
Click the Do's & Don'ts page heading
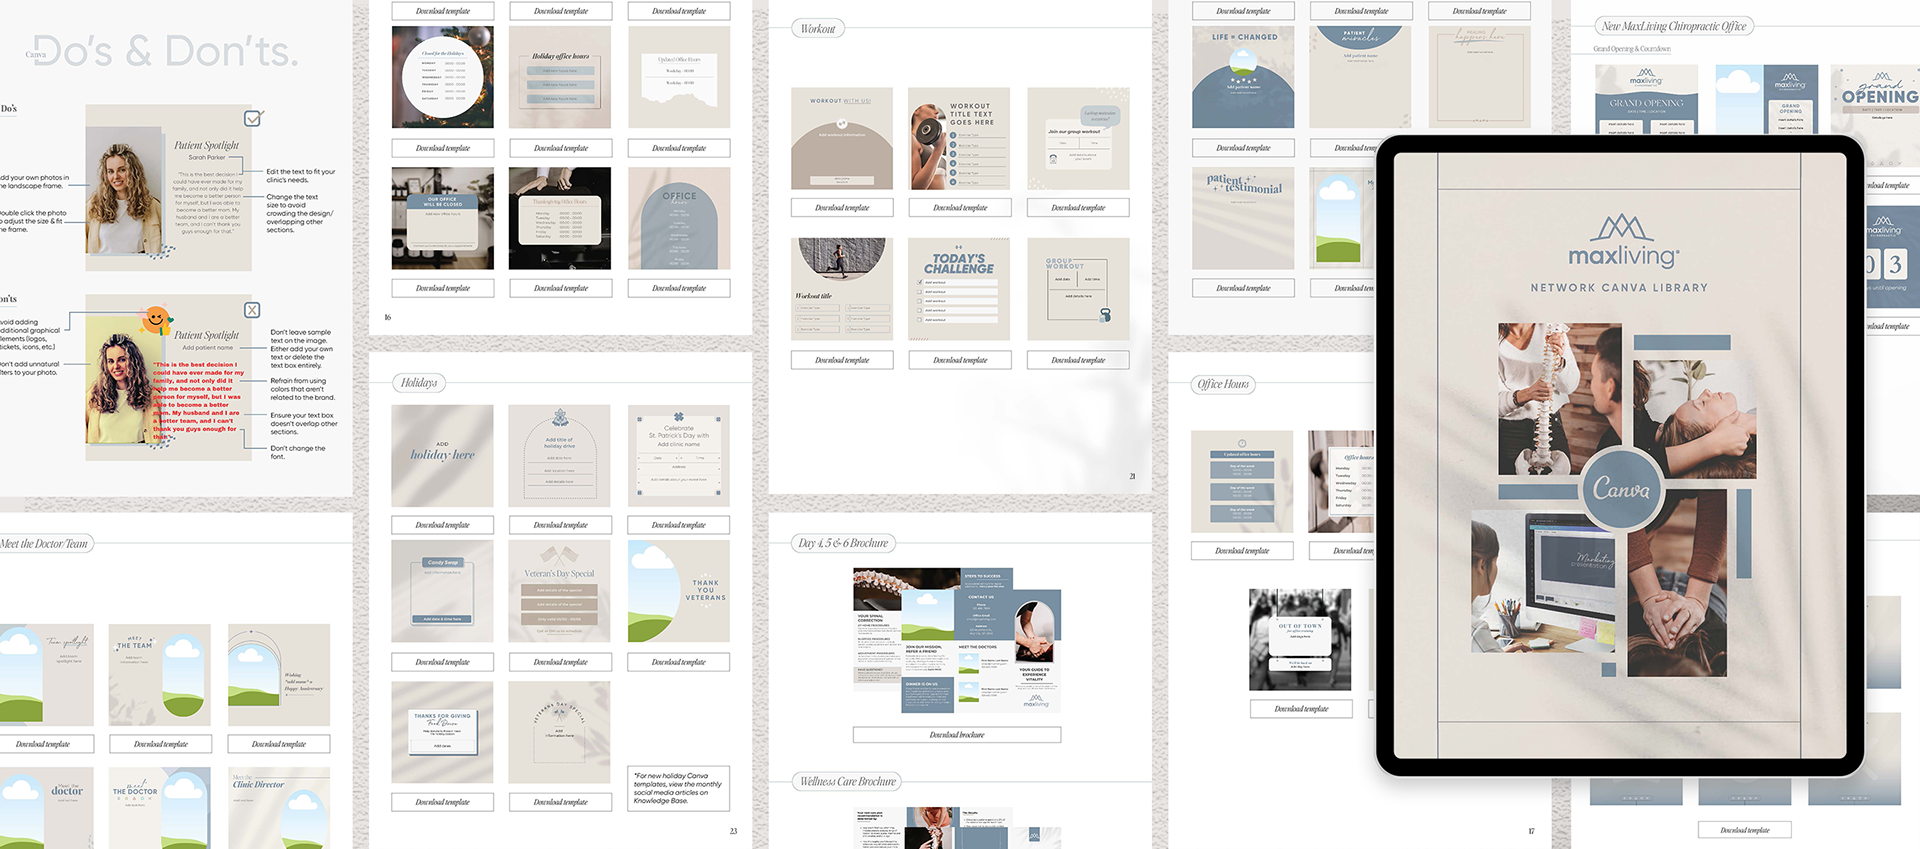point(165,51)
